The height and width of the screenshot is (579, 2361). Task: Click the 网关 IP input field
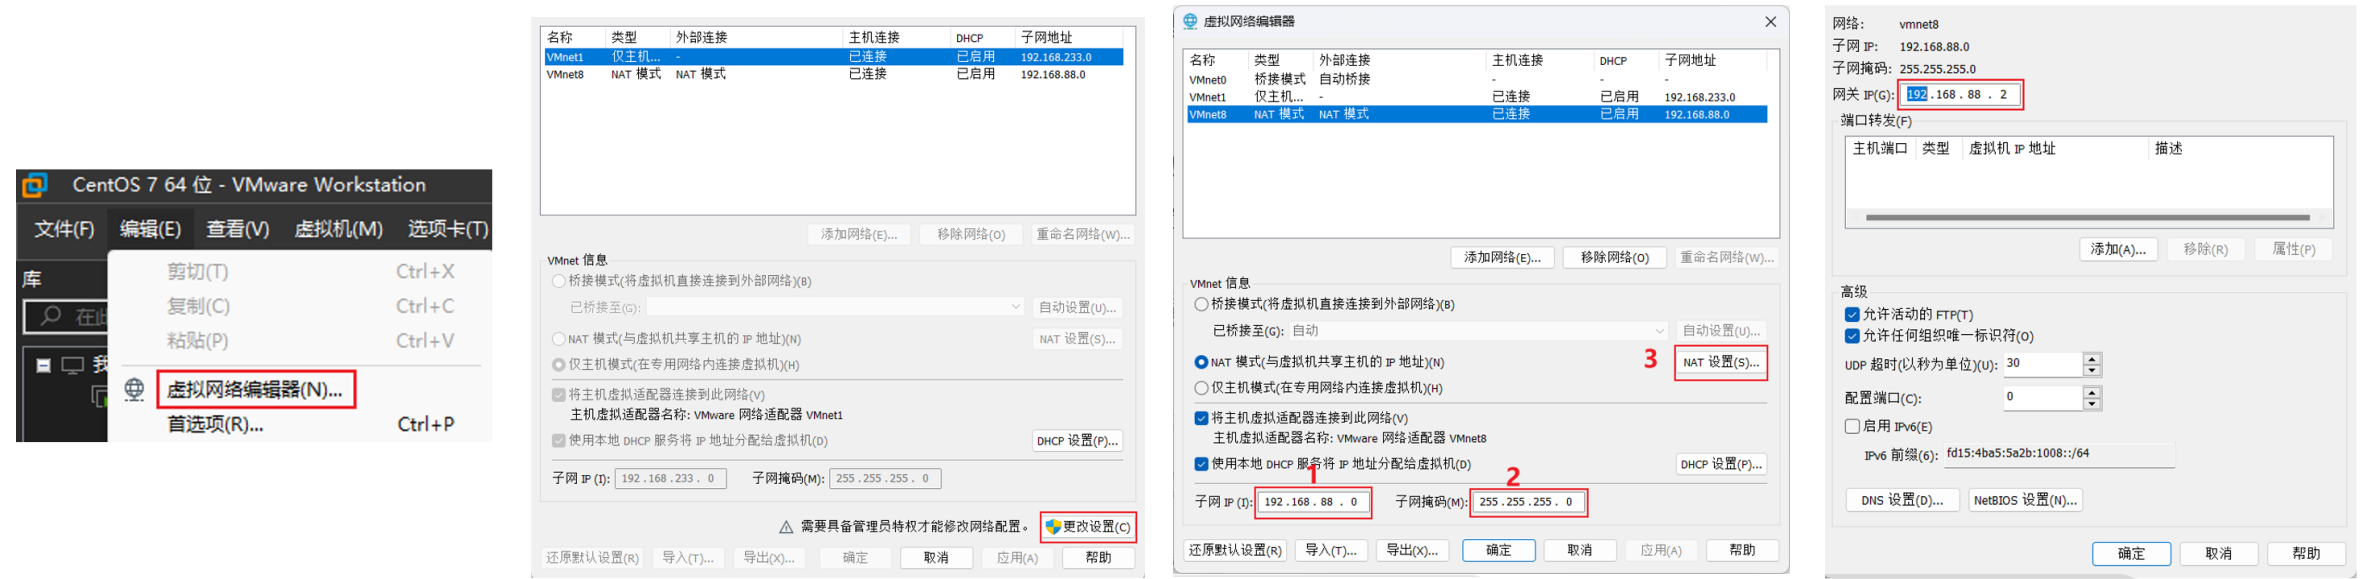click(x=1960, y=95)
